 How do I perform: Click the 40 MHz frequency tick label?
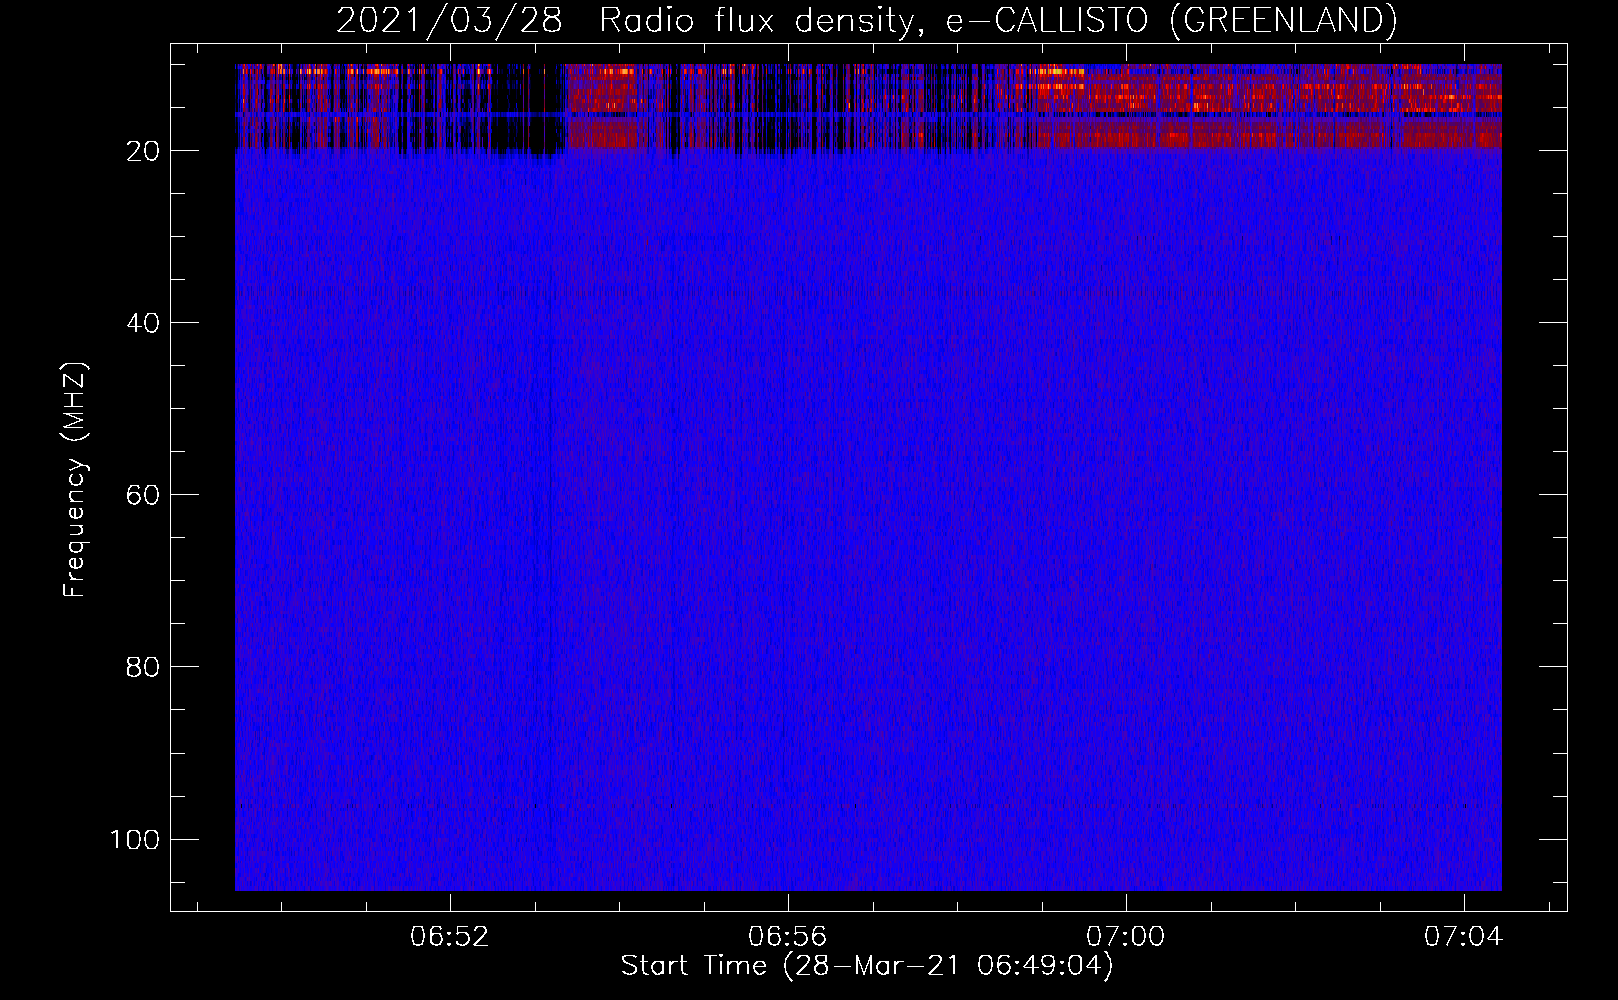(143, 323)
